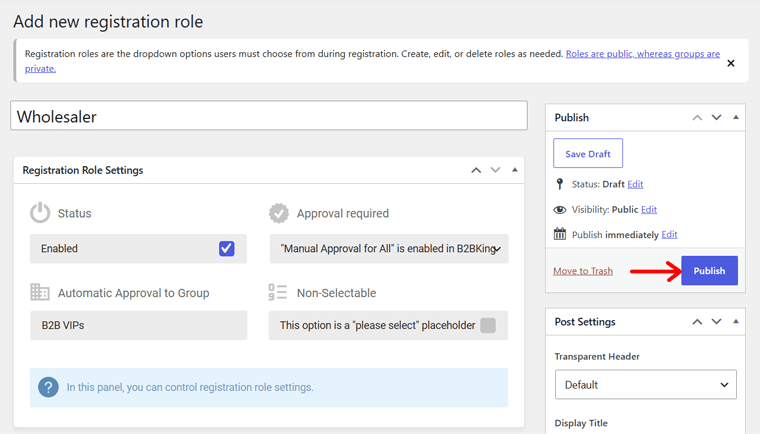This screenshot has height=434, width=760.
Task: Click the "Approval required" label text
Action: pos(343,213)
